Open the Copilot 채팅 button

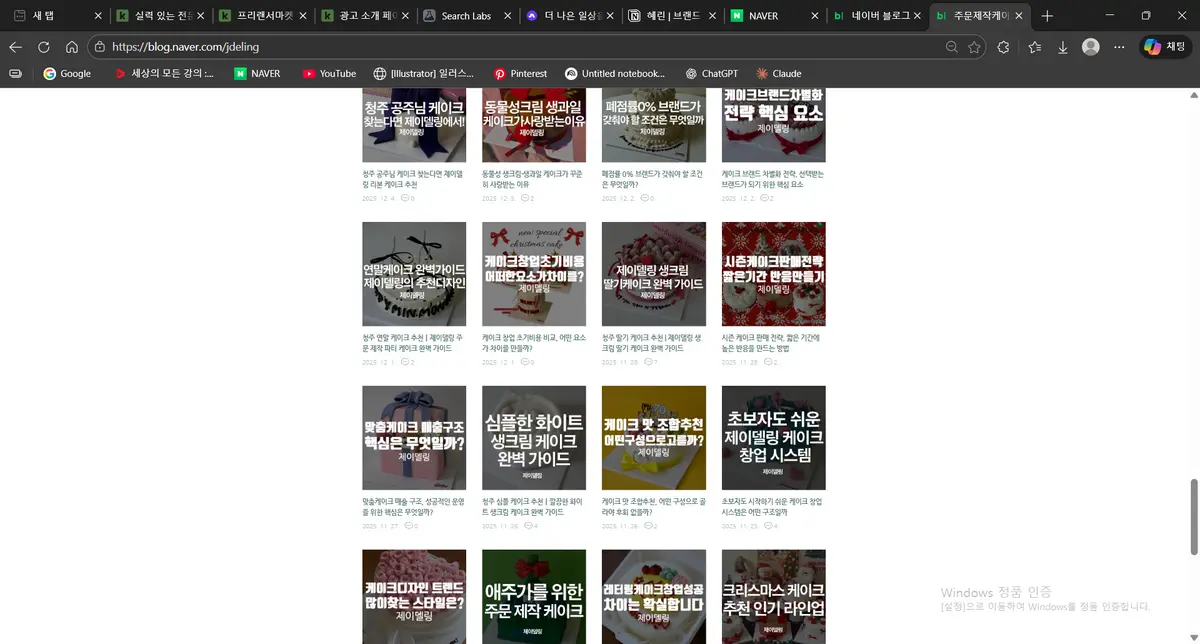coord(1164,47)
